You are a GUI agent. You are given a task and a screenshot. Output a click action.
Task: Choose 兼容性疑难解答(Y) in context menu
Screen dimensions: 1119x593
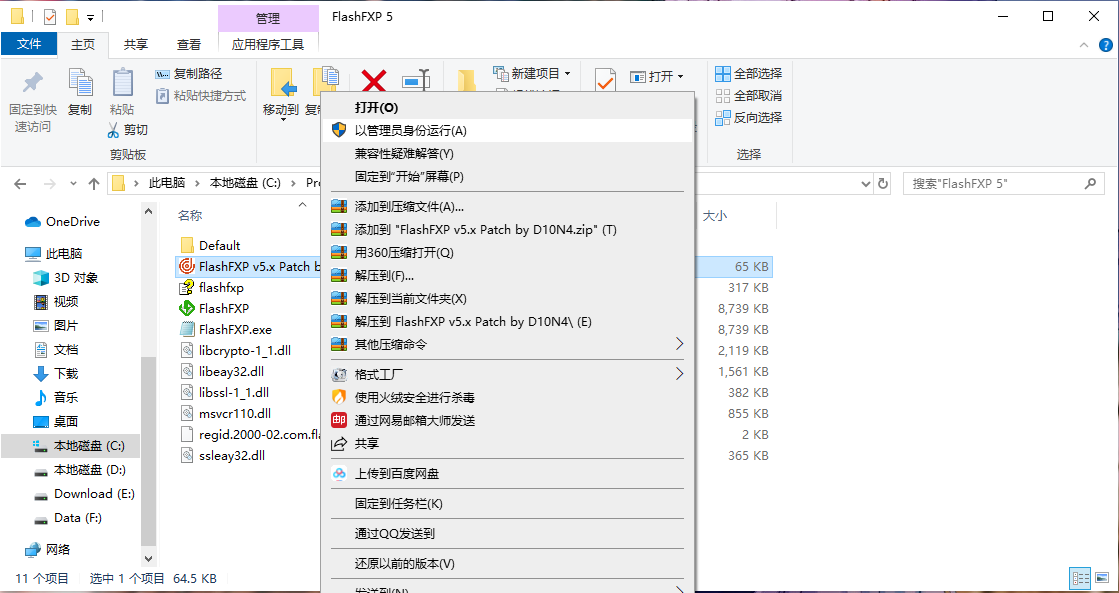click(x=508, y=153)
